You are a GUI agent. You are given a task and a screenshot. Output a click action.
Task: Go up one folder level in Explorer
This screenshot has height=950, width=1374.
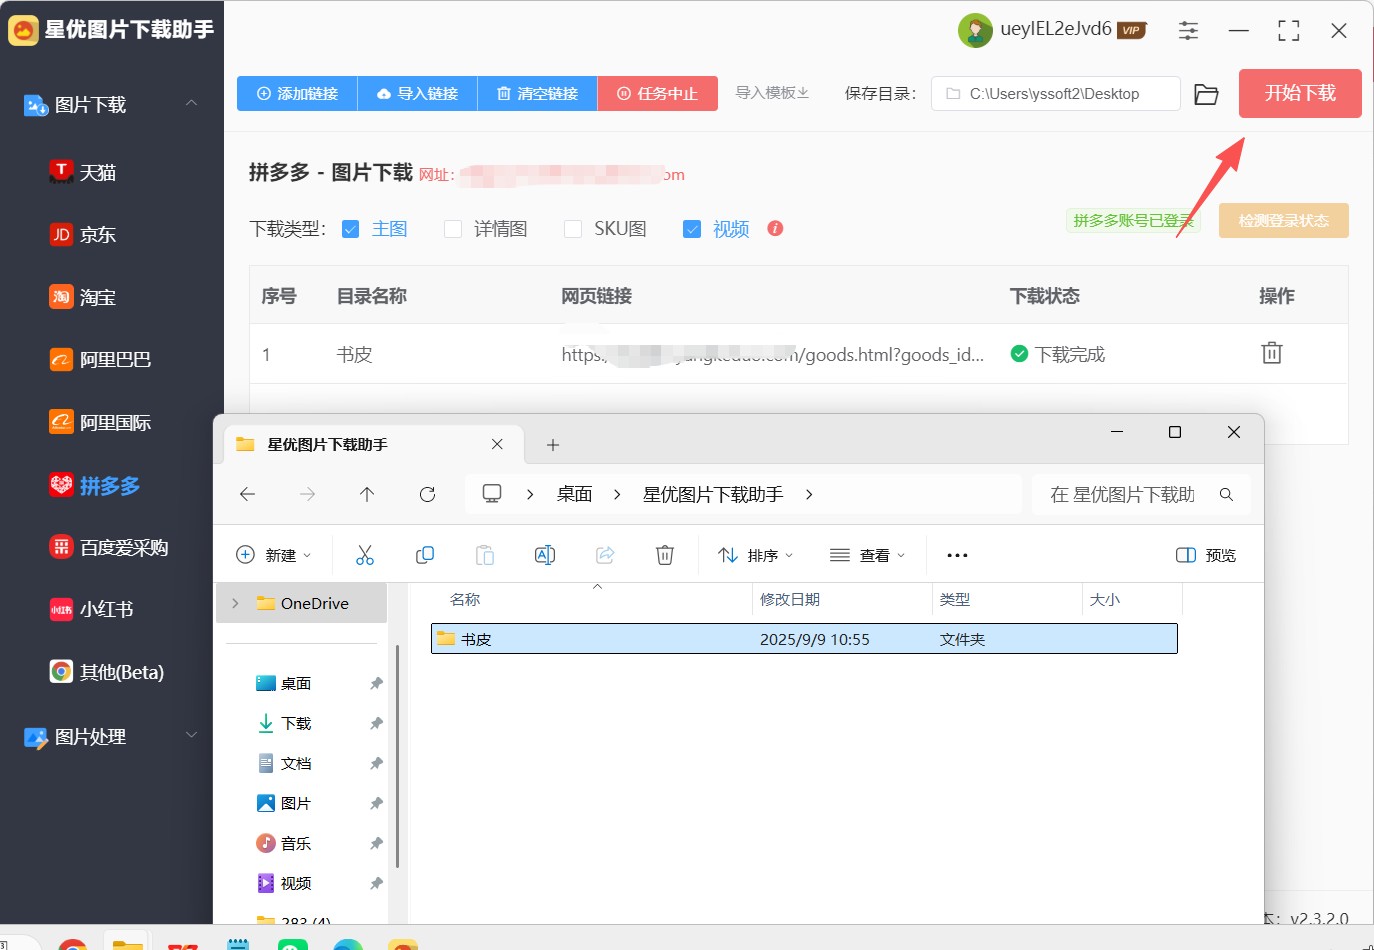367,494
